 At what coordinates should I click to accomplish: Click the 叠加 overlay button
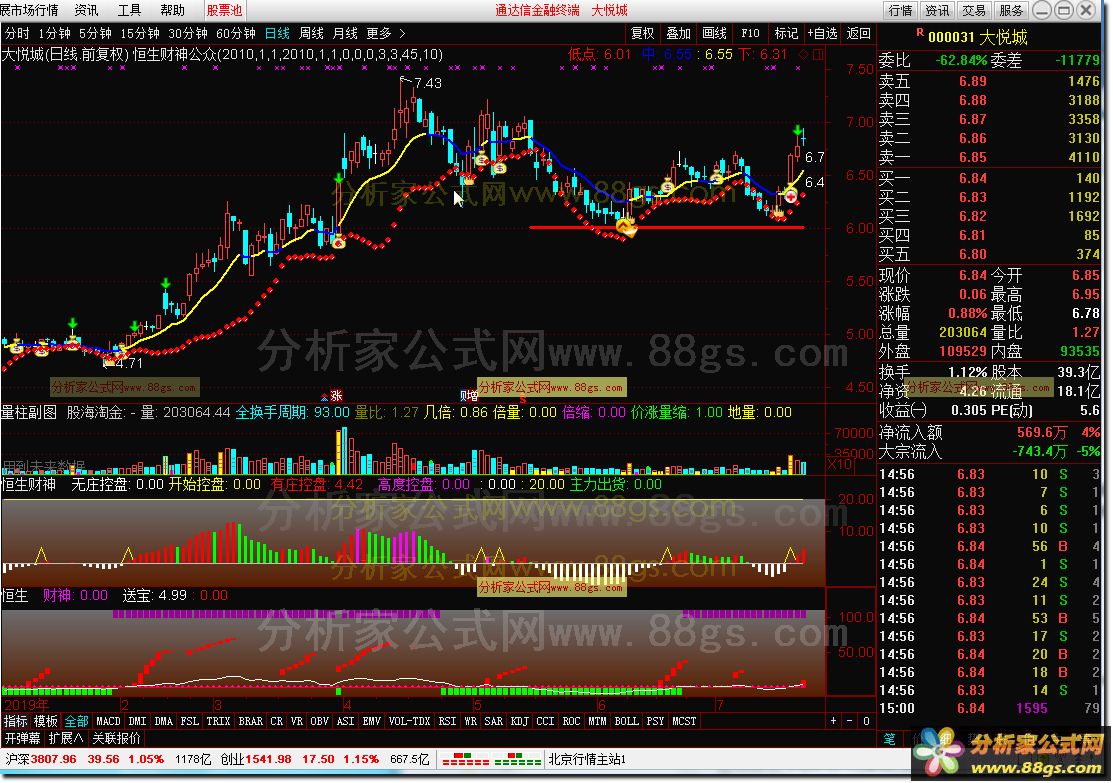click(x=679, y=33)
